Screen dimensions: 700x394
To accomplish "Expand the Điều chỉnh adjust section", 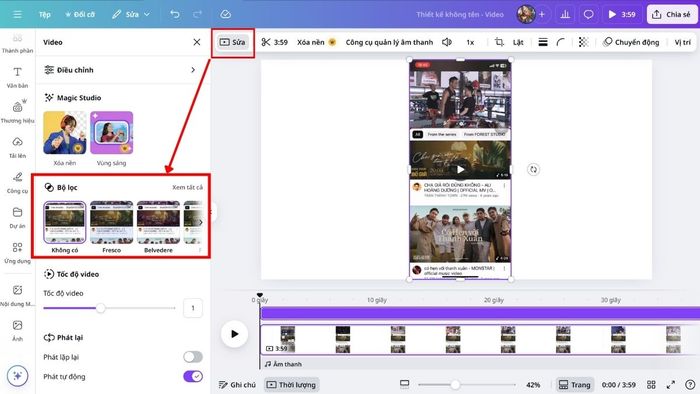I will pos(120,70).
